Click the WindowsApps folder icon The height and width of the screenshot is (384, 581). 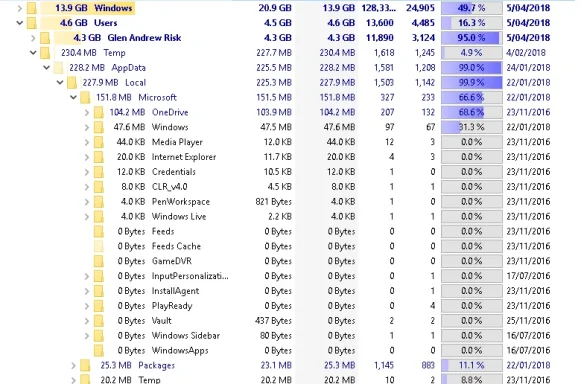coord(99,350)
